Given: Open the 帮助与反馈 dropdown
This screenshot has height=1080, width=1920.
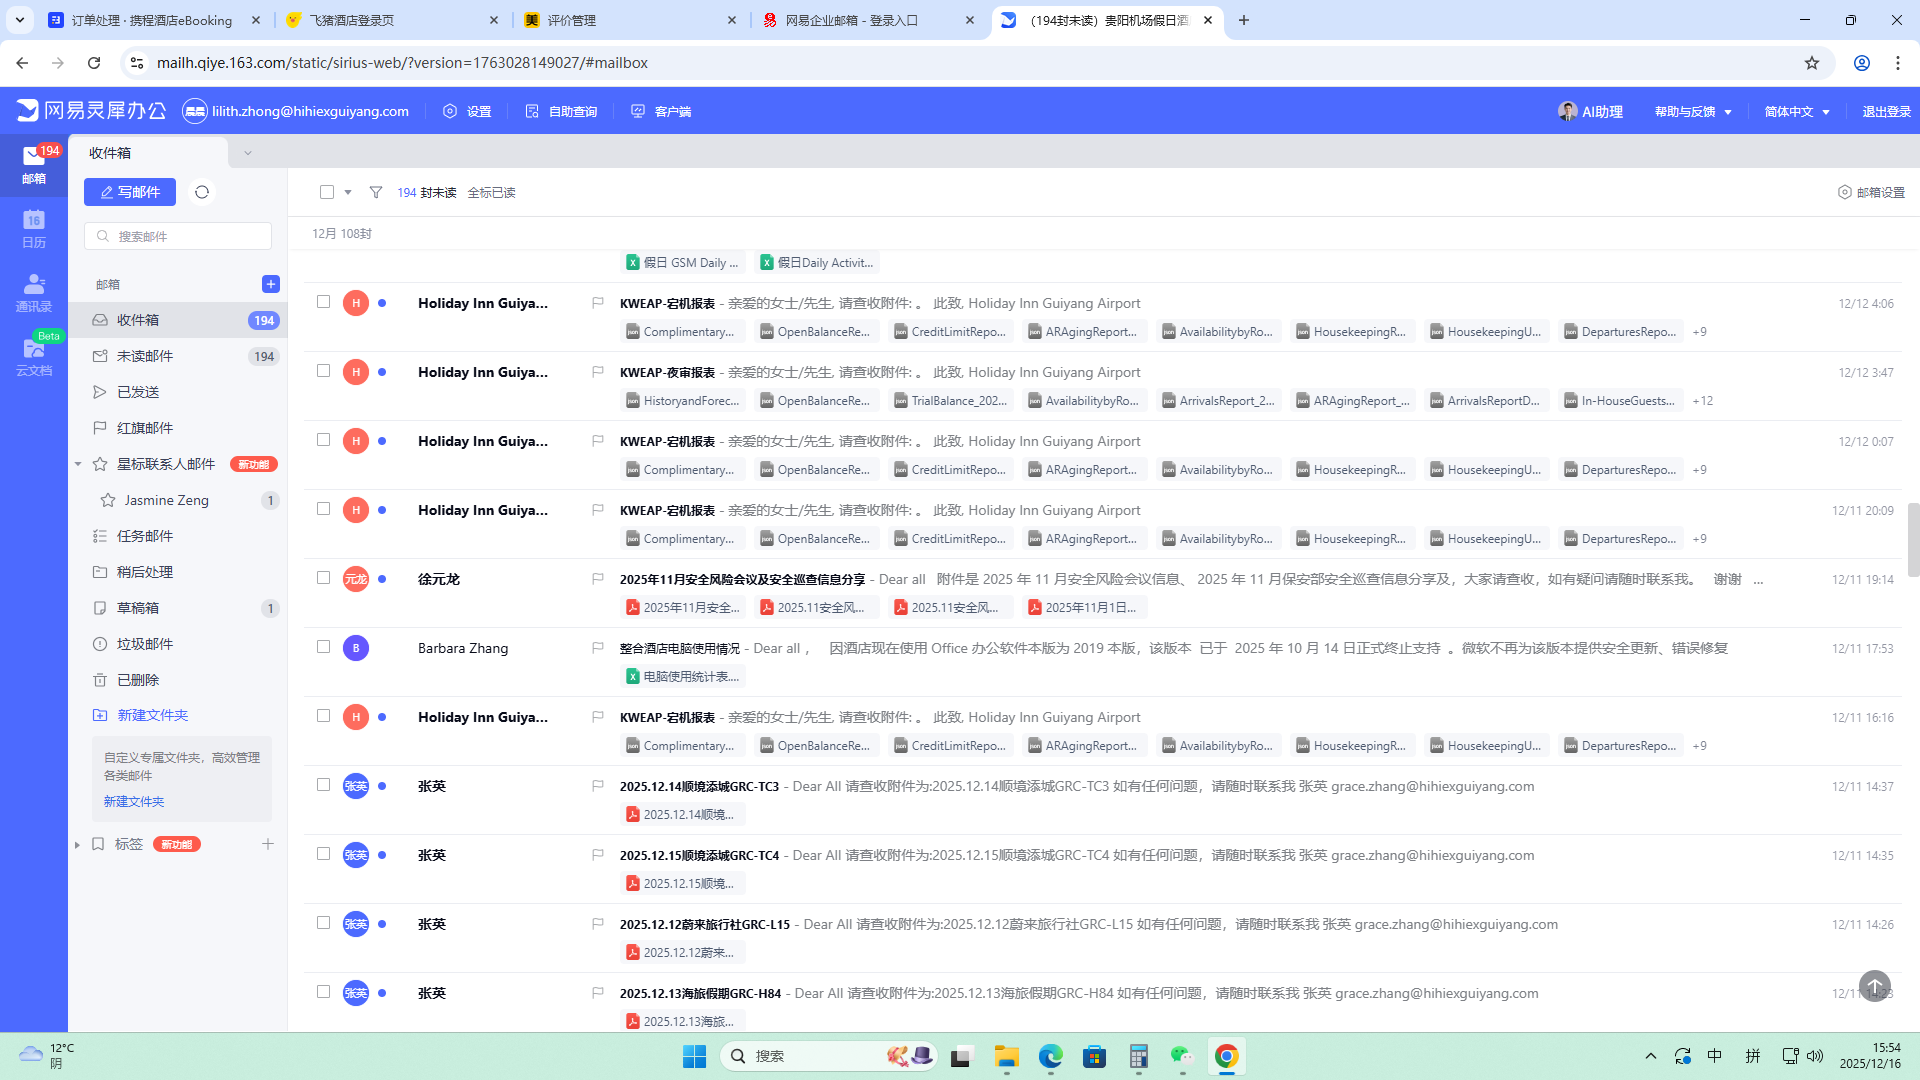Looking at the screenshot, I should (x=1692, y=112).
